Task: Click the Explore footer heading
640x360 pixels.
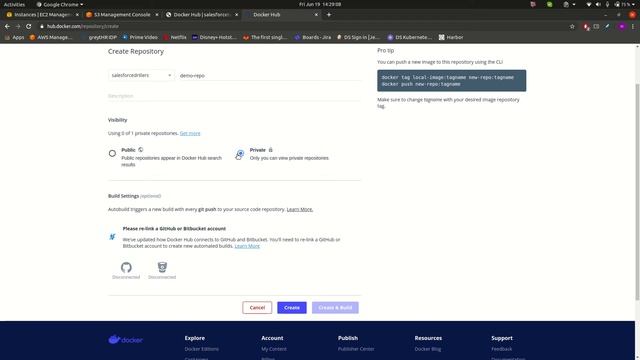Action: click(x=195, y=338)
